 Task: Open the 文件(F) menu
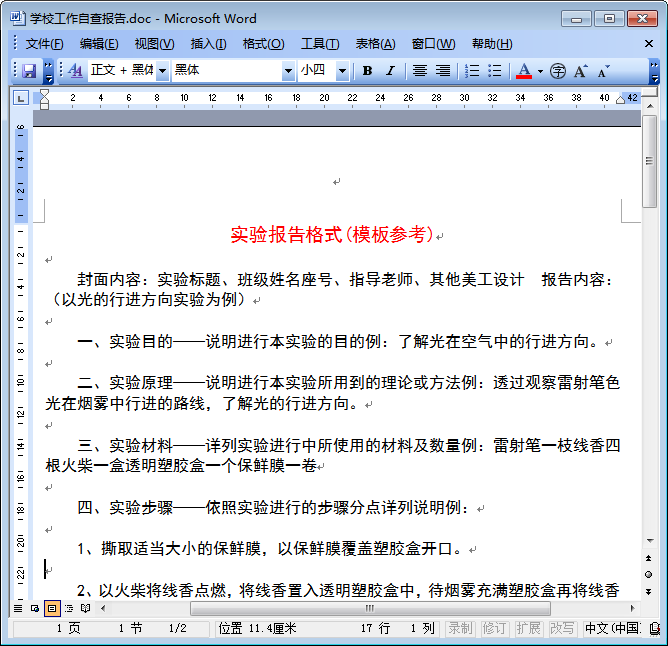pyautogui.click(x=44, y=44)
